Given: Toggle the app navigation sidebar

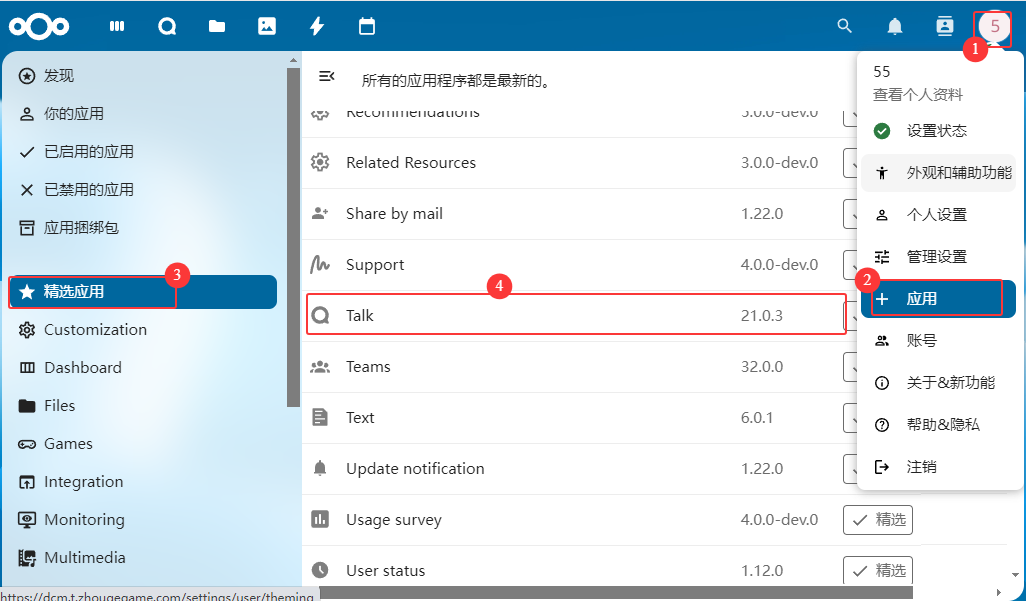Looking at the screenshot, I should (x=326, y=77).
